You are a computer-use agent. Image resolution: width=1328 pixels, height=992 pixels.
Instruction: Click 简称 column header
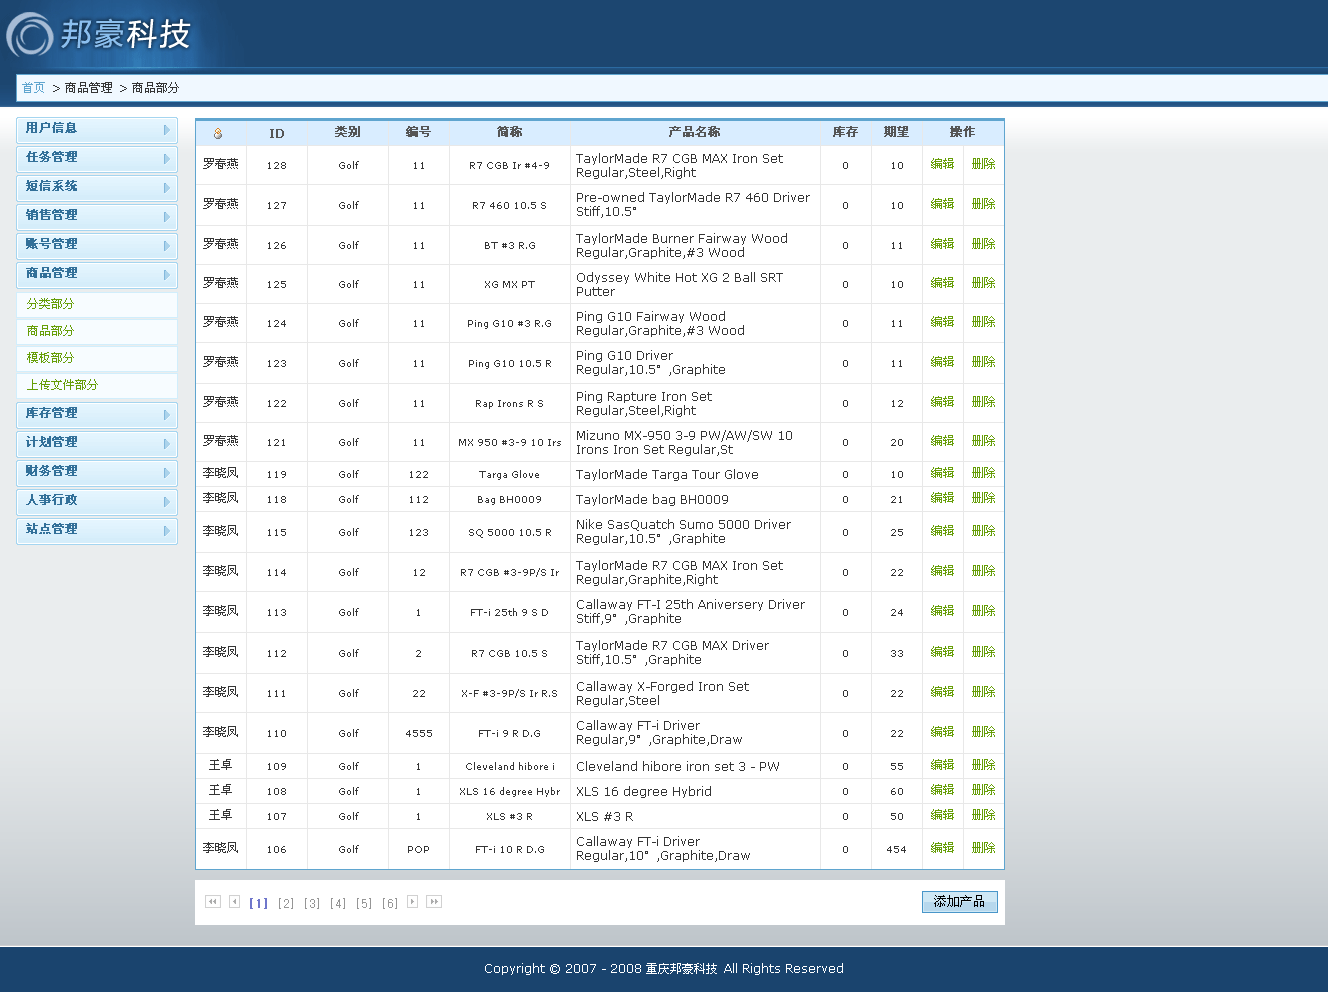[510, 132]
